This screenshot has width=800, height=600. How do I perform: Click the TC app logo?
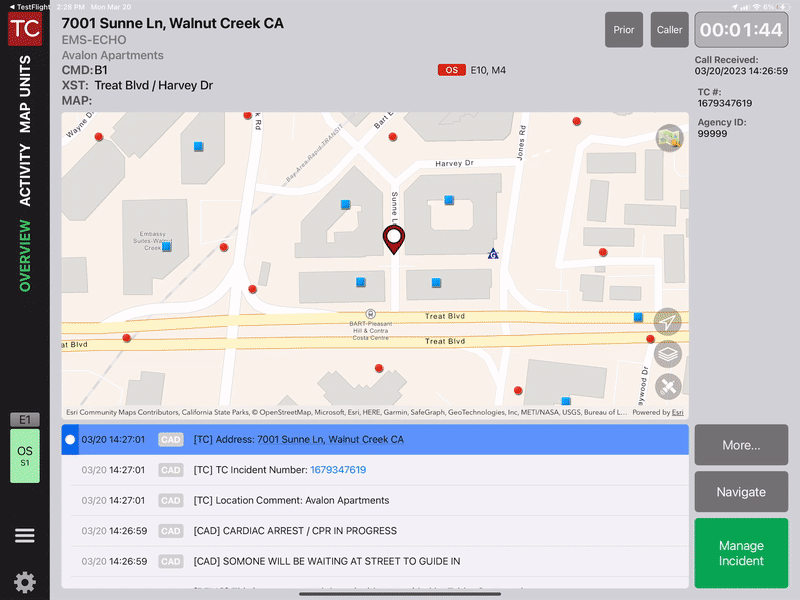click(x=25, y=28)
